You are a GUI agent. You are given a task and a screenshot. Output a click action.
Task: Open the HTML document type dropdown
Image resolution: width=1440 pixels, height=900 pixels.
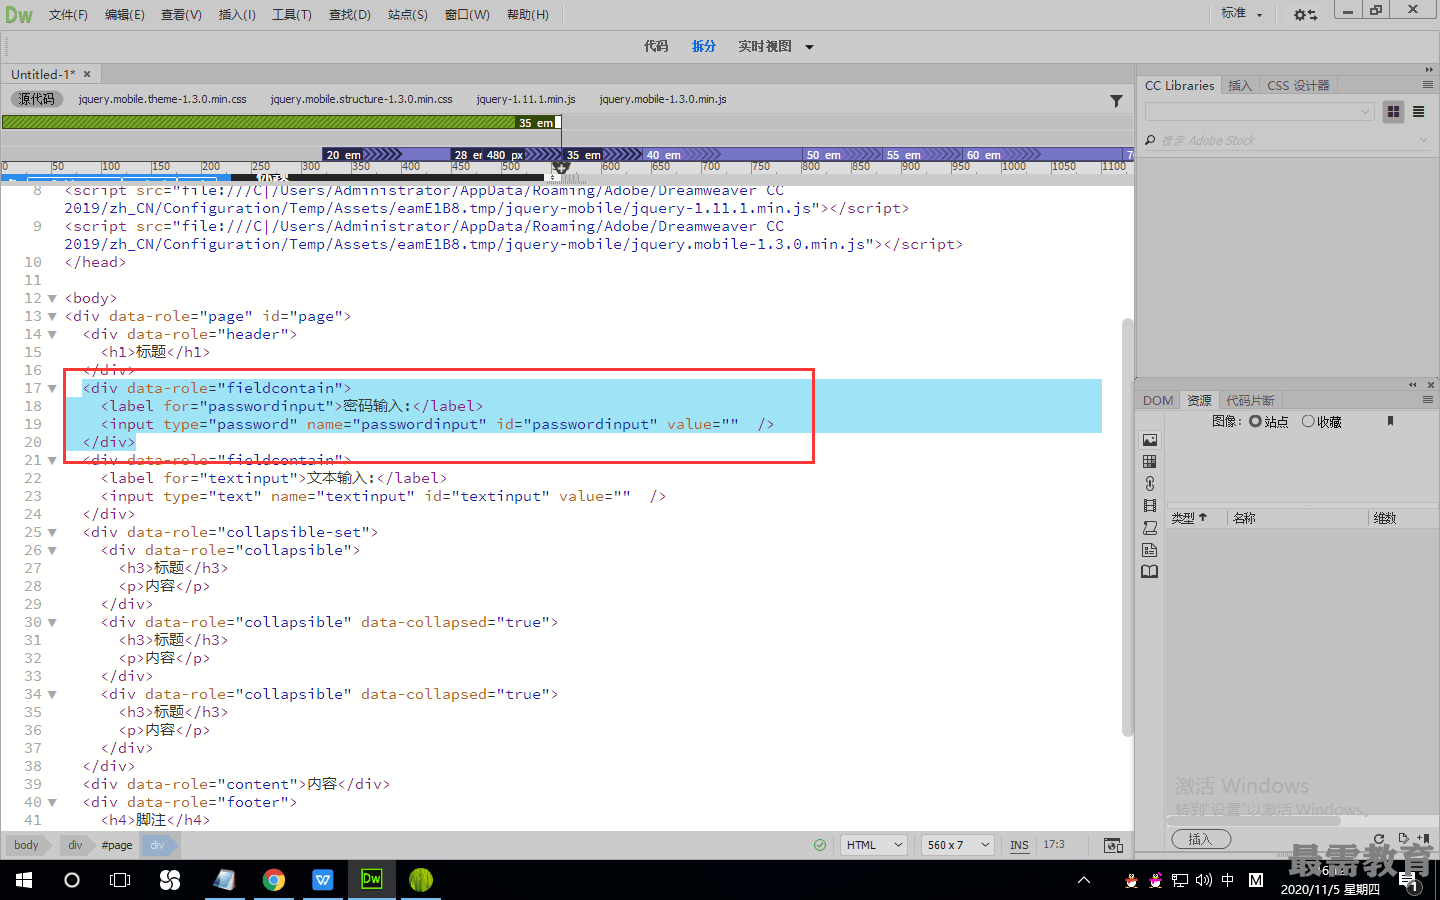pyautogui.click(x=873, y=845)
